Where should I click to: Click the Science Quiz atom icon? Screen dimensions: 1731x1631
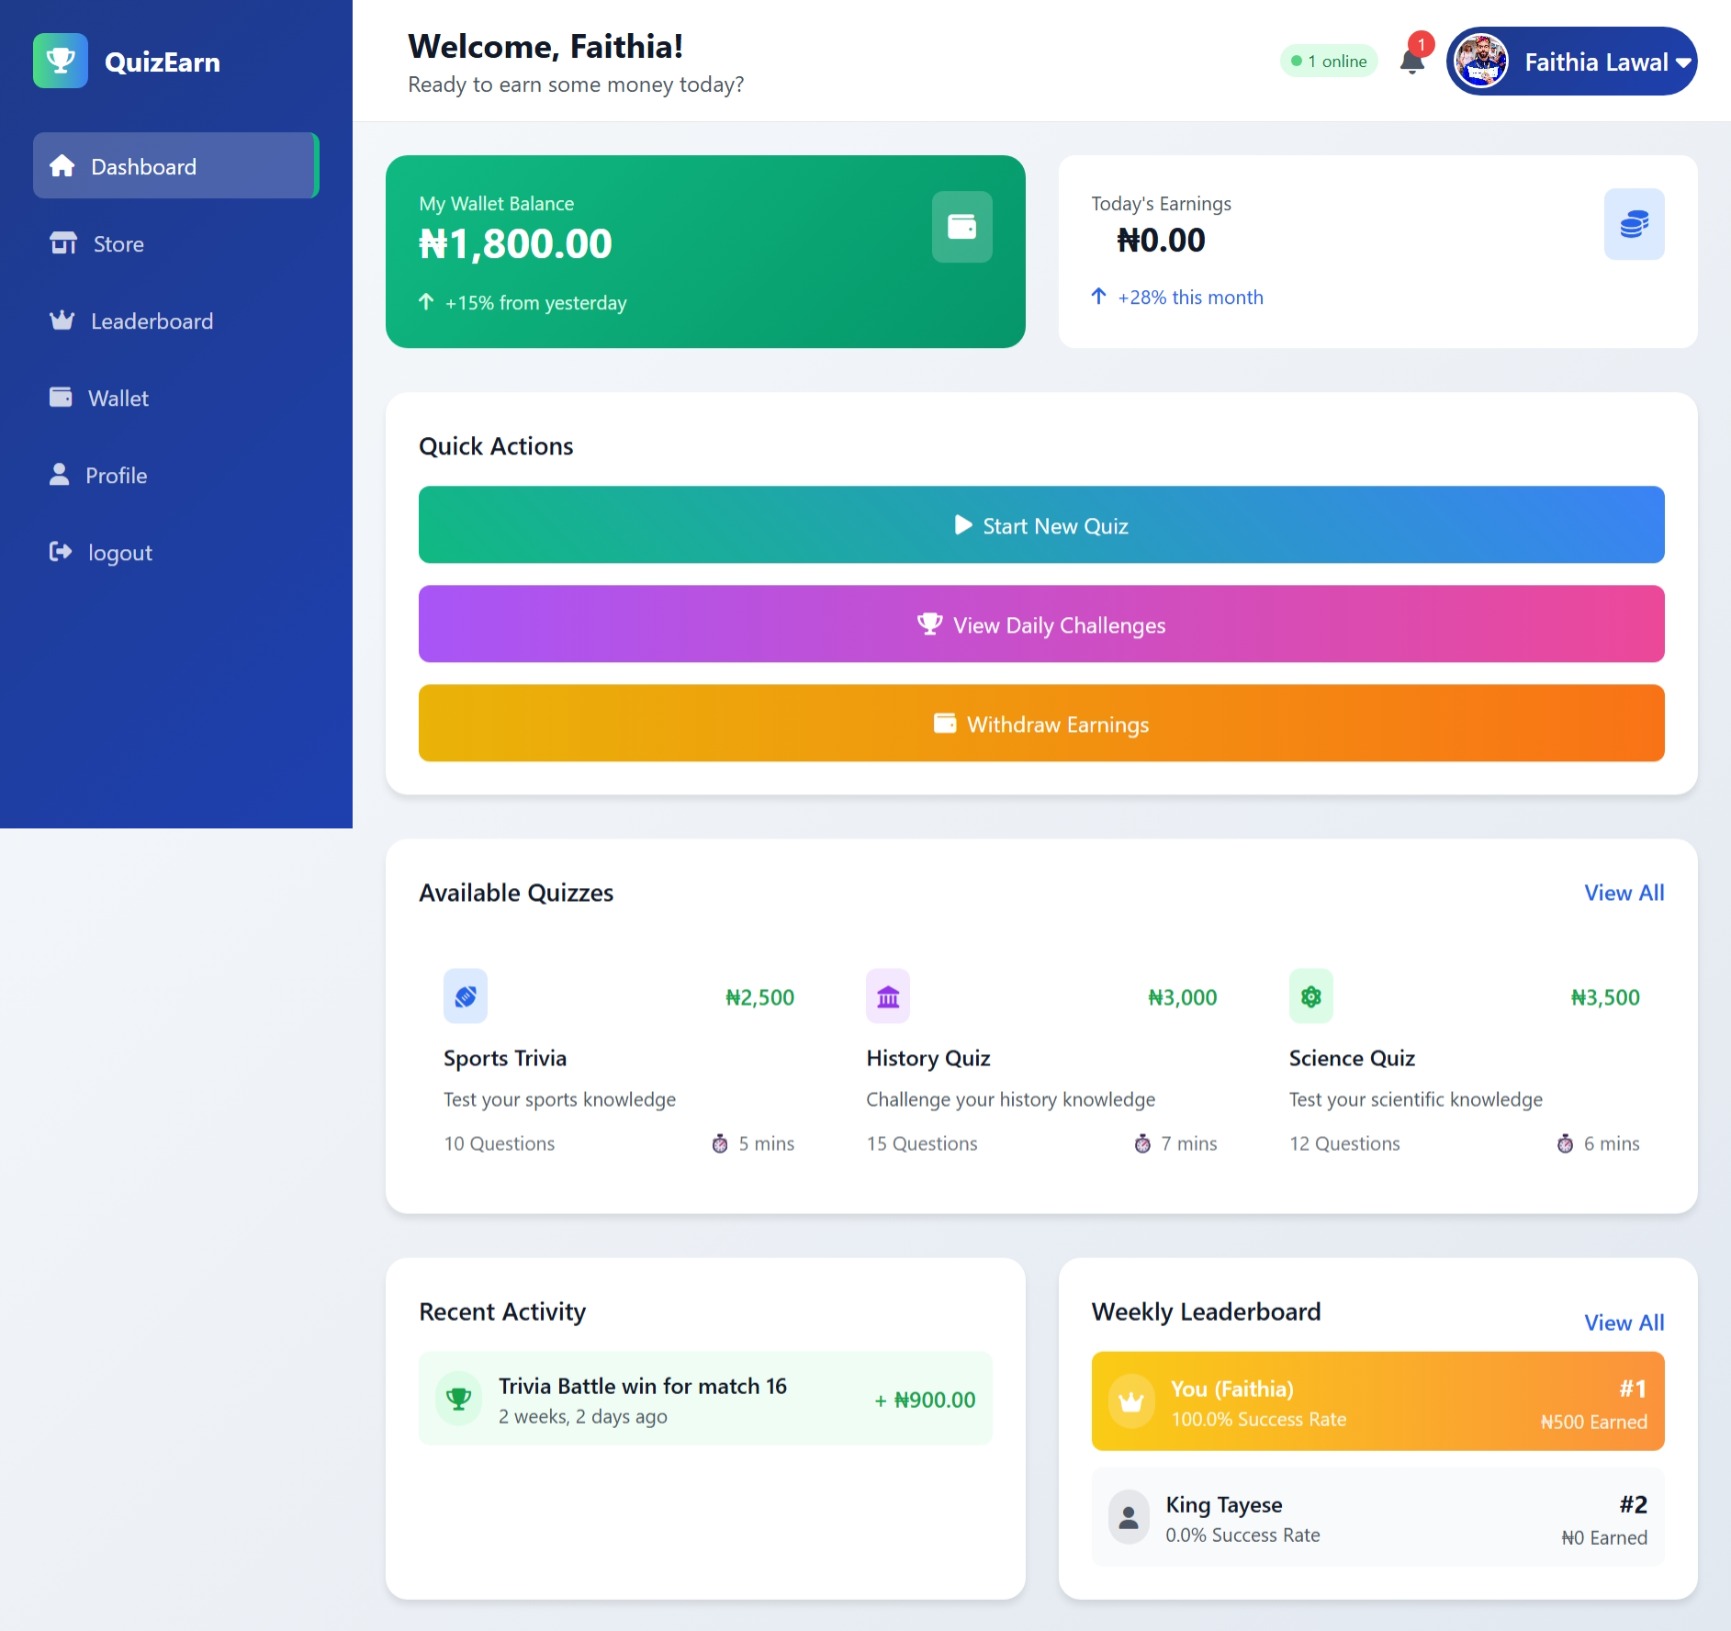click(1311, 996)
